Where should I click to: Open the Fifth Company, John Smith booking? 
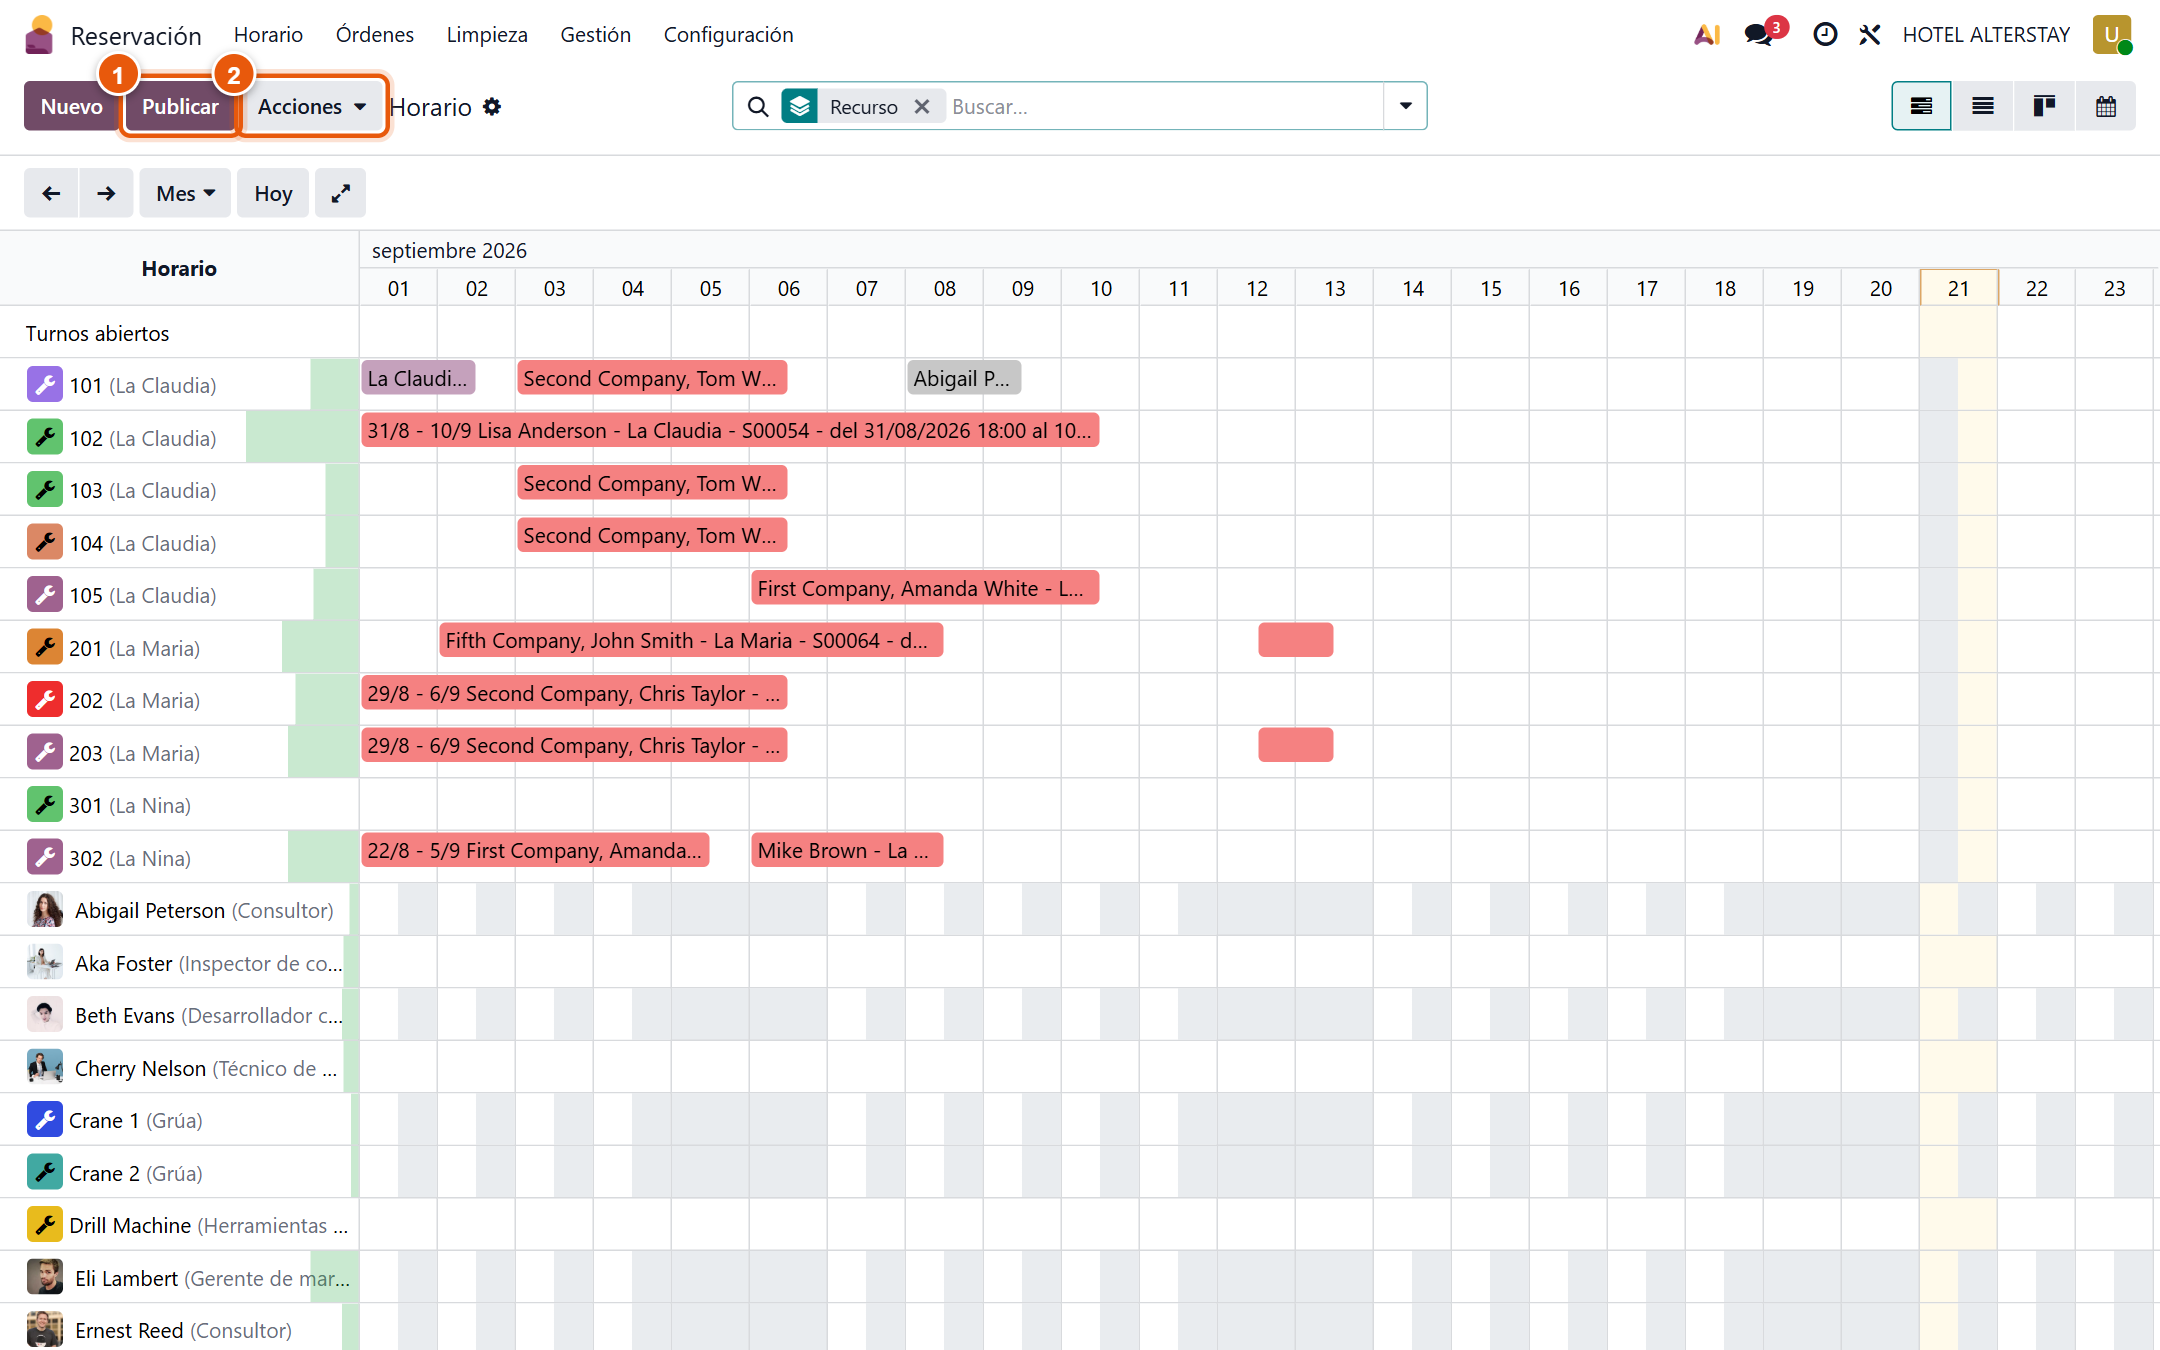point(691,640)
